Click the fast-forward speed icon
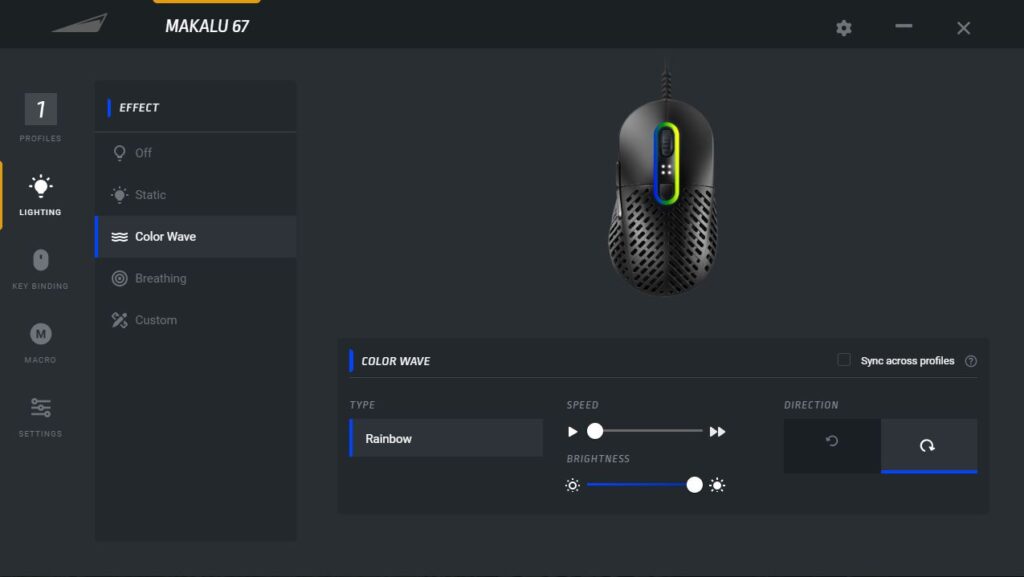The height and width of the screenshot is (577, 1024). click(x=717, y=432)
